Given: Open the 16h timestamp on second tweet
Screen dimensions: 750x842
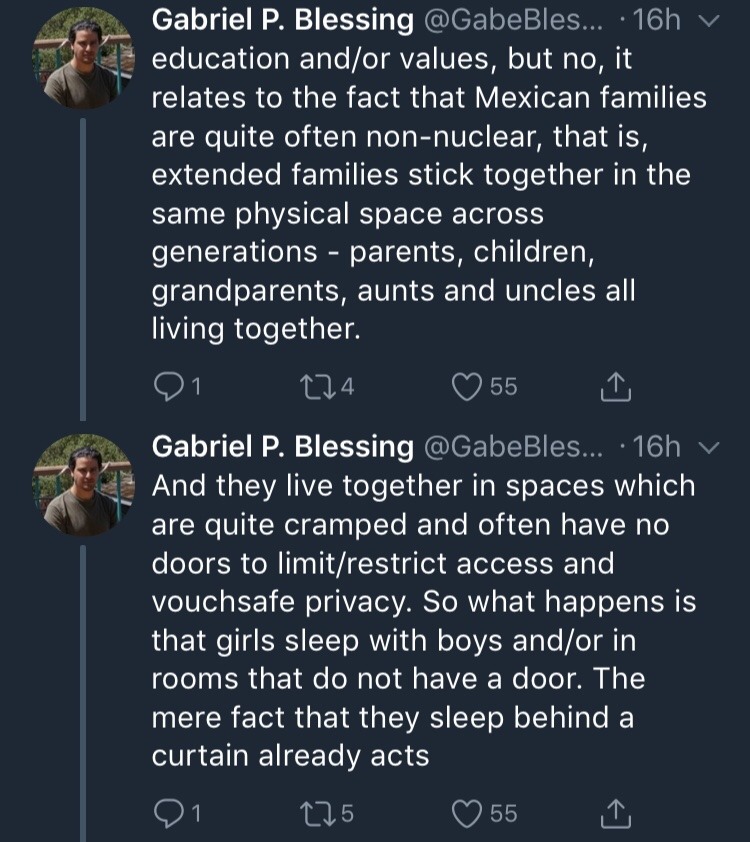Looking at the screenshot, I should 658,447.
